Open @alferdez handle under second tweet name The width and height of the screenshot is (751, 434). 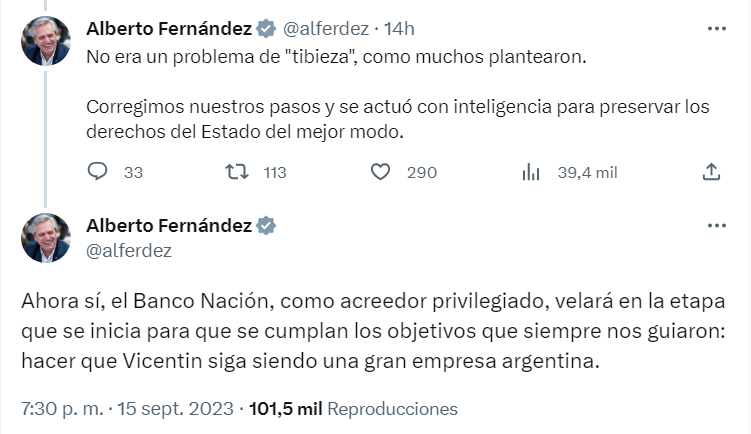(130, 250)
